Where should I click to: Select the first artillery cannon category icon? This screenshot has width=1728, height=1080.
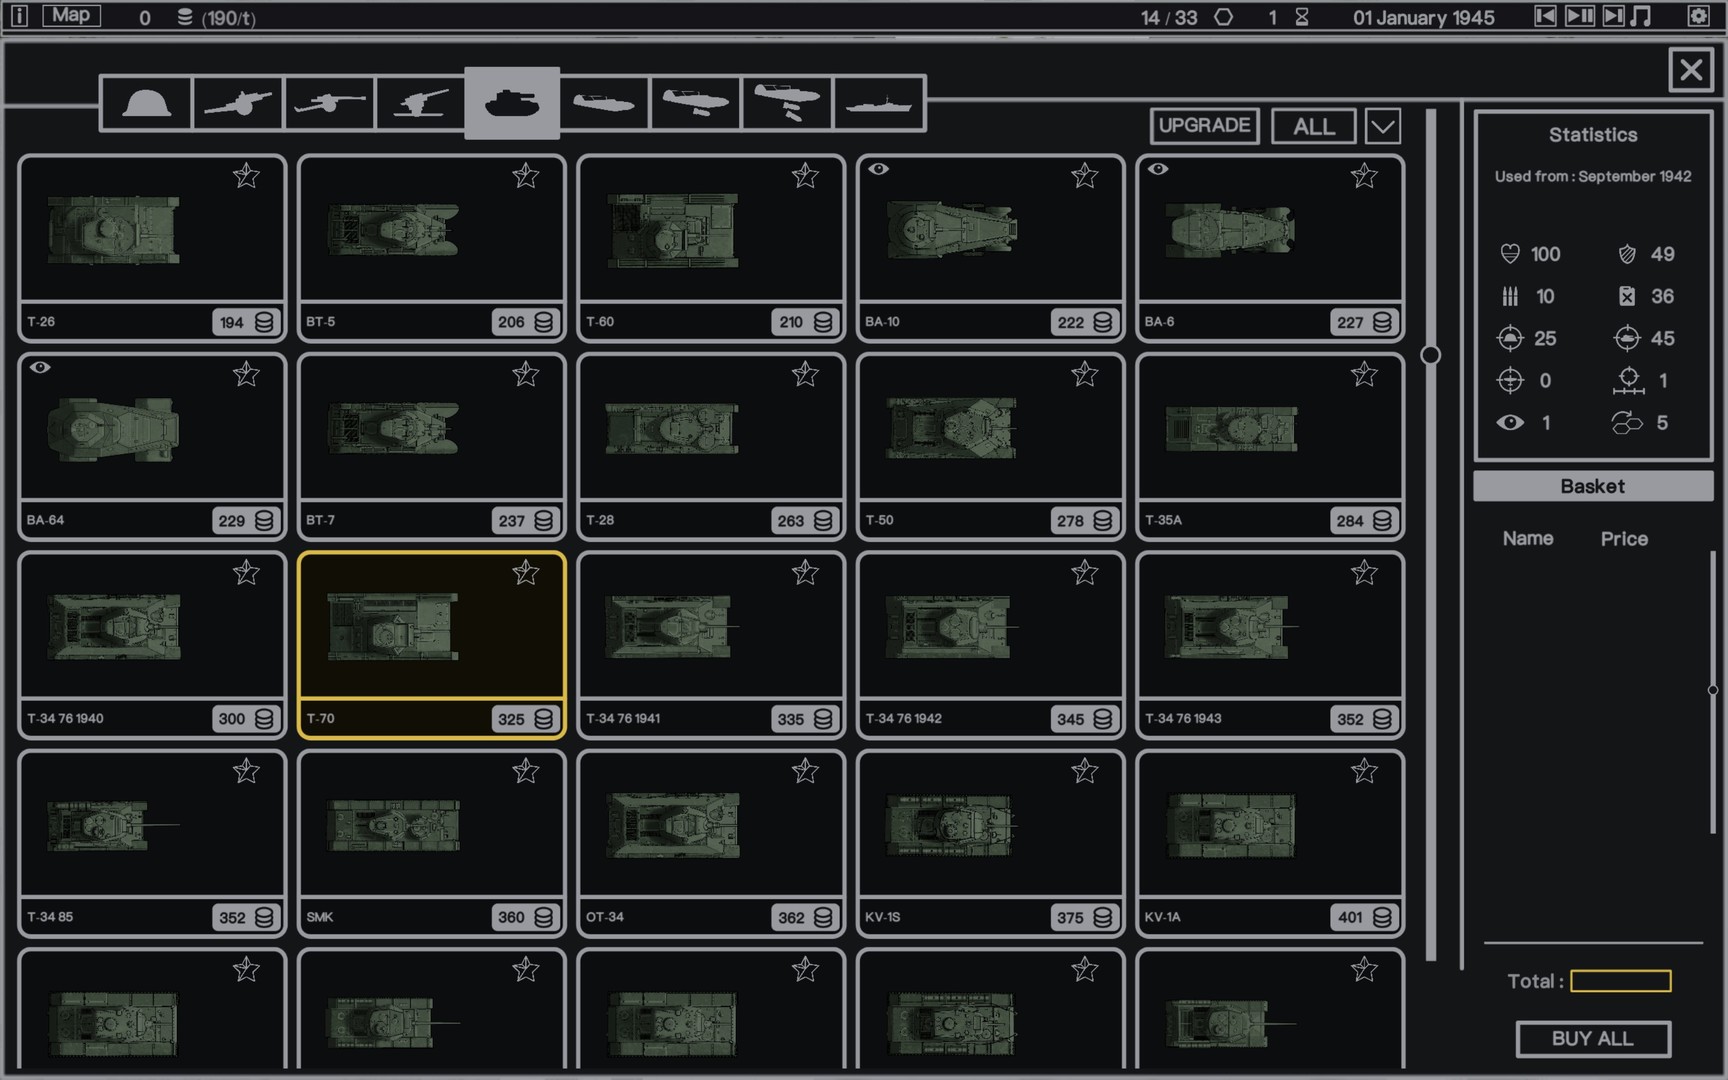[237, 103]
